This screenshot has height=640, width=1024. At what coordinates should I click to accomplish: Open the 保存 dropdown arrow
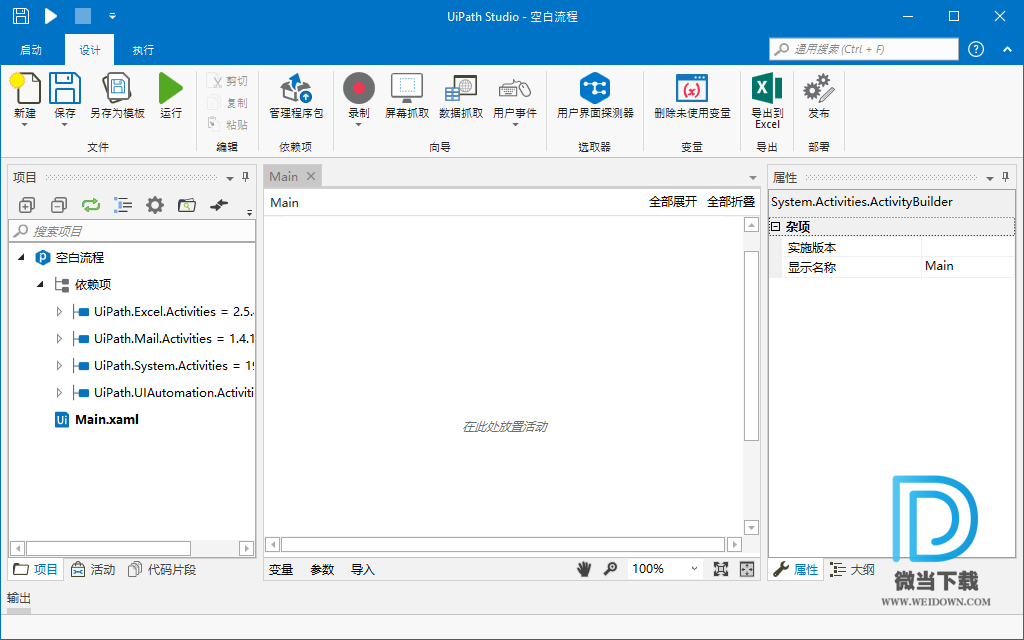(x=65, y=124)
